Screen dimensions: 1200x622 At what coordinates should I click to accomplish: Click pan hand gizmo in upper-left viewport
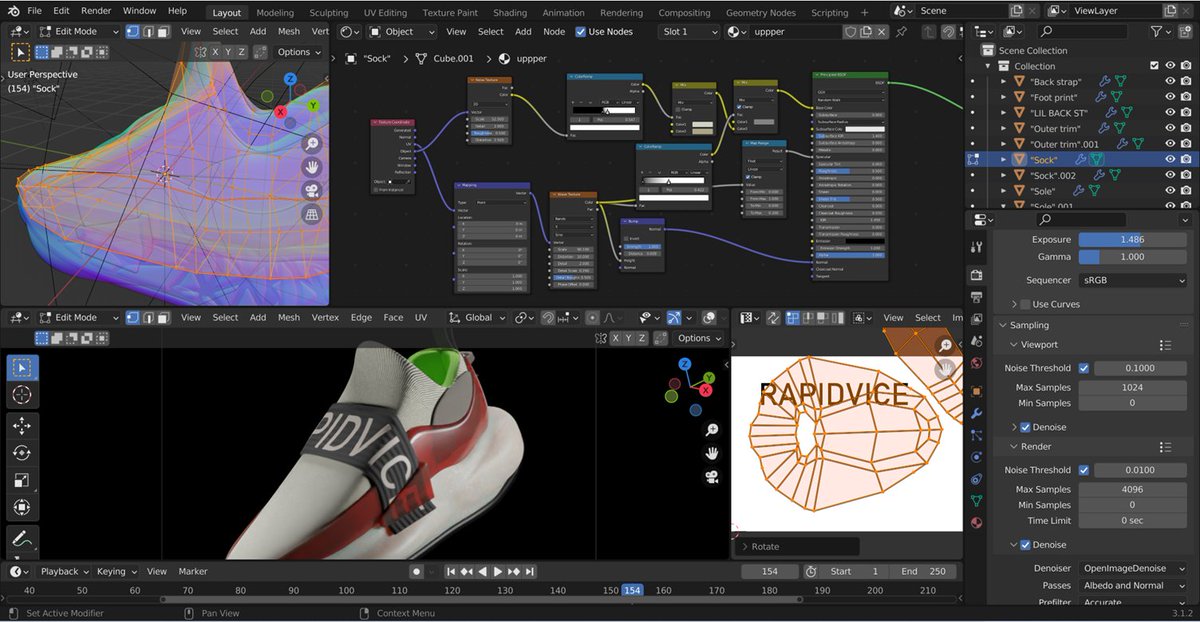[x=312, y=167]
